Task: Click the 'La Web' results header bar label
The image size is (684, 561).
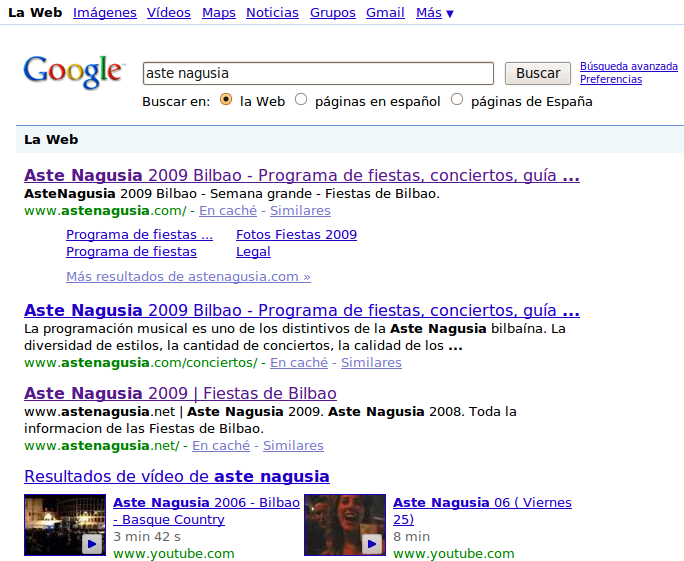Action: coord(51,140)
